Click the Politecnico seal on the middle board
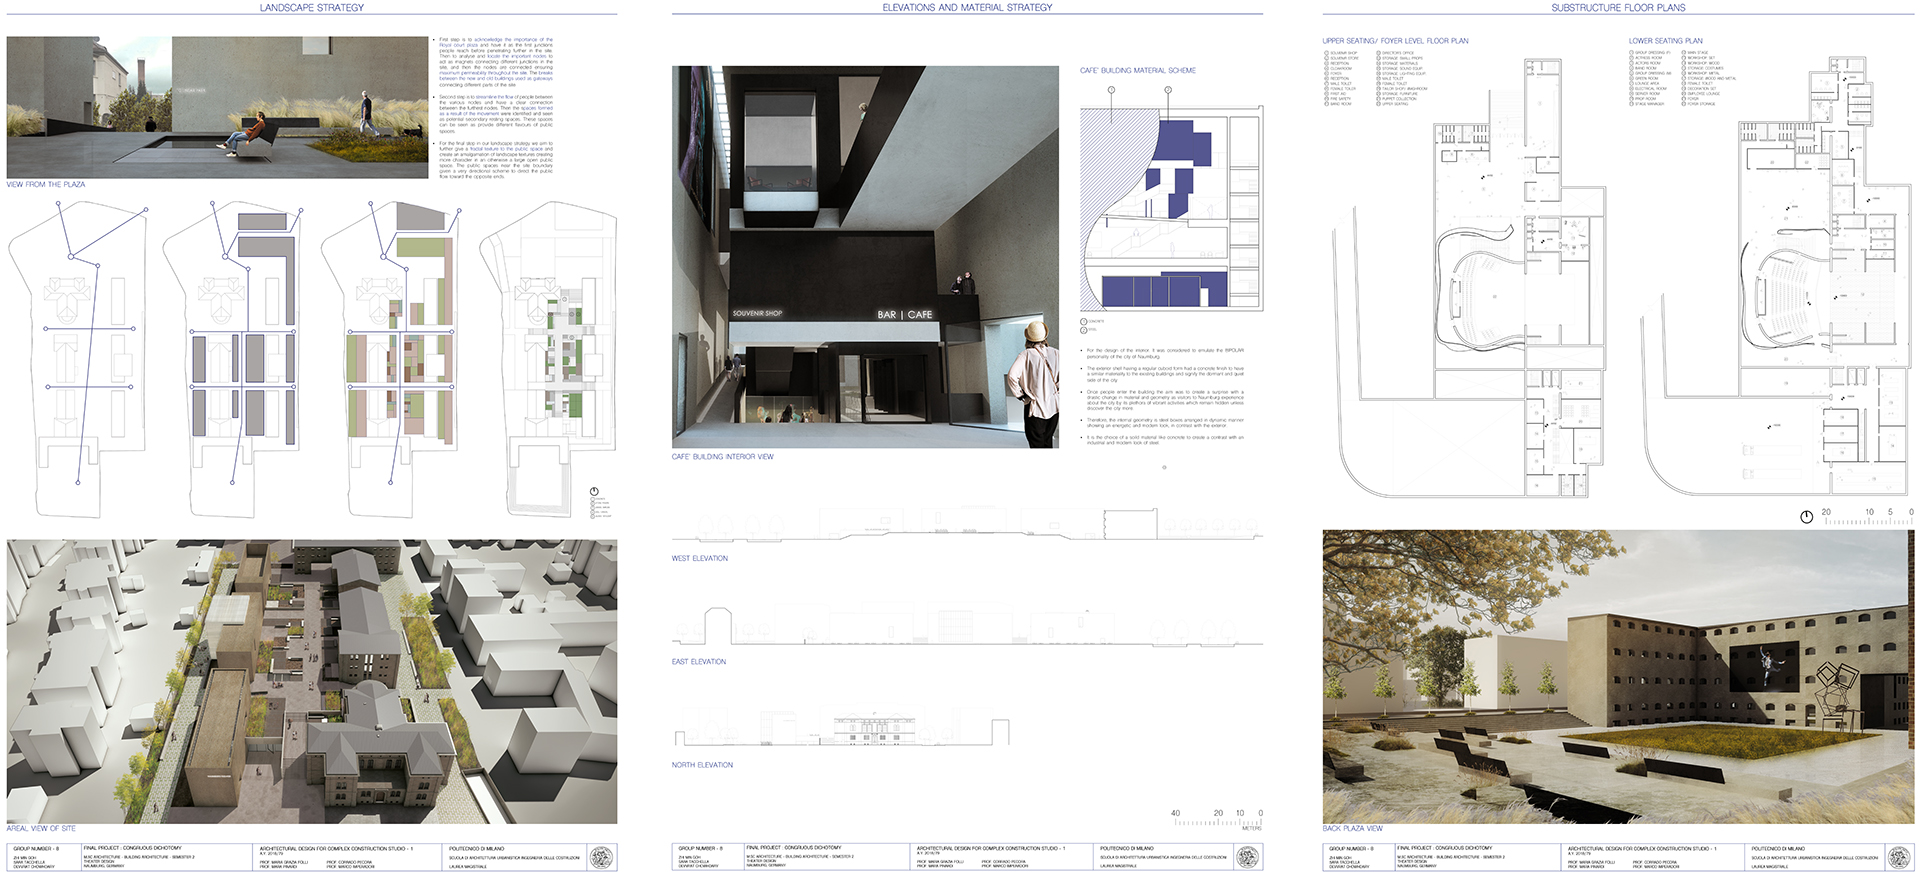1920x872 pixels. (x=1246, y=857)
